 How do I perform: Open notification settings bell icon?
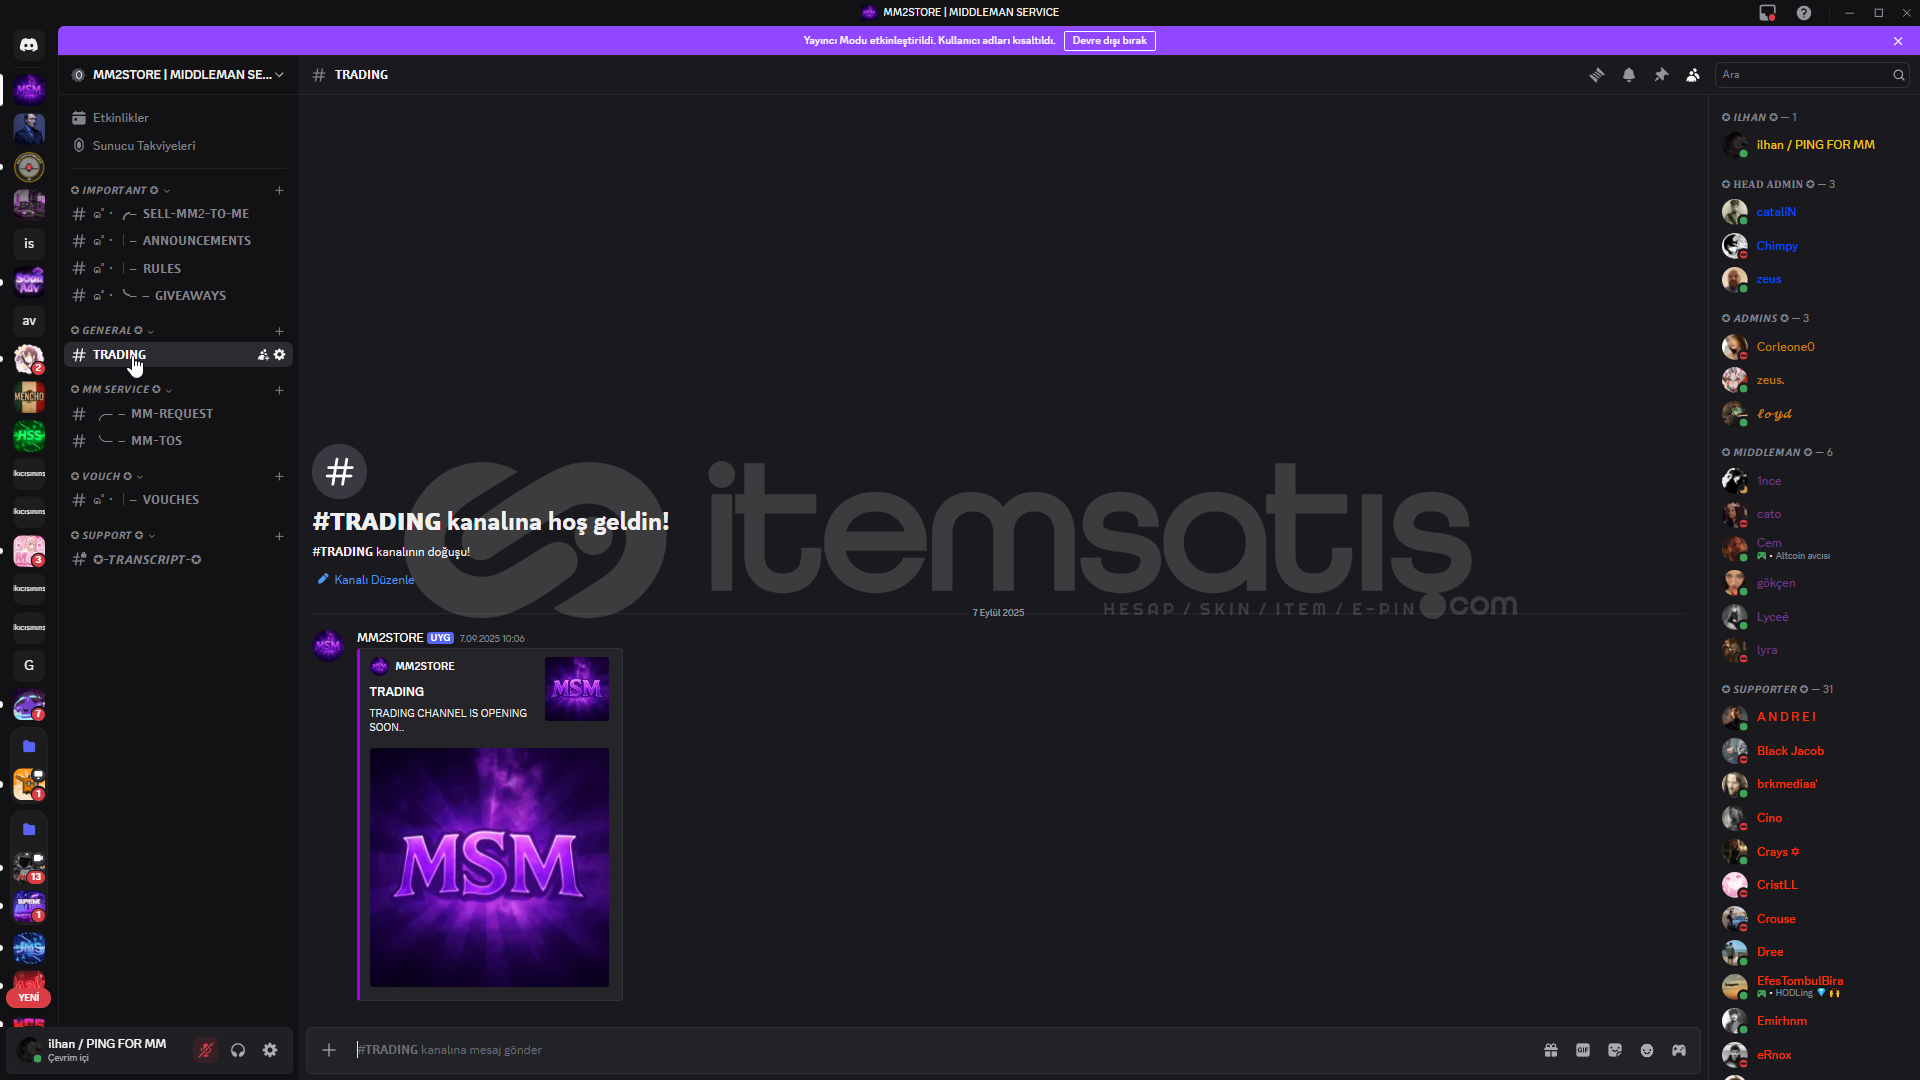pos(1629,75)
